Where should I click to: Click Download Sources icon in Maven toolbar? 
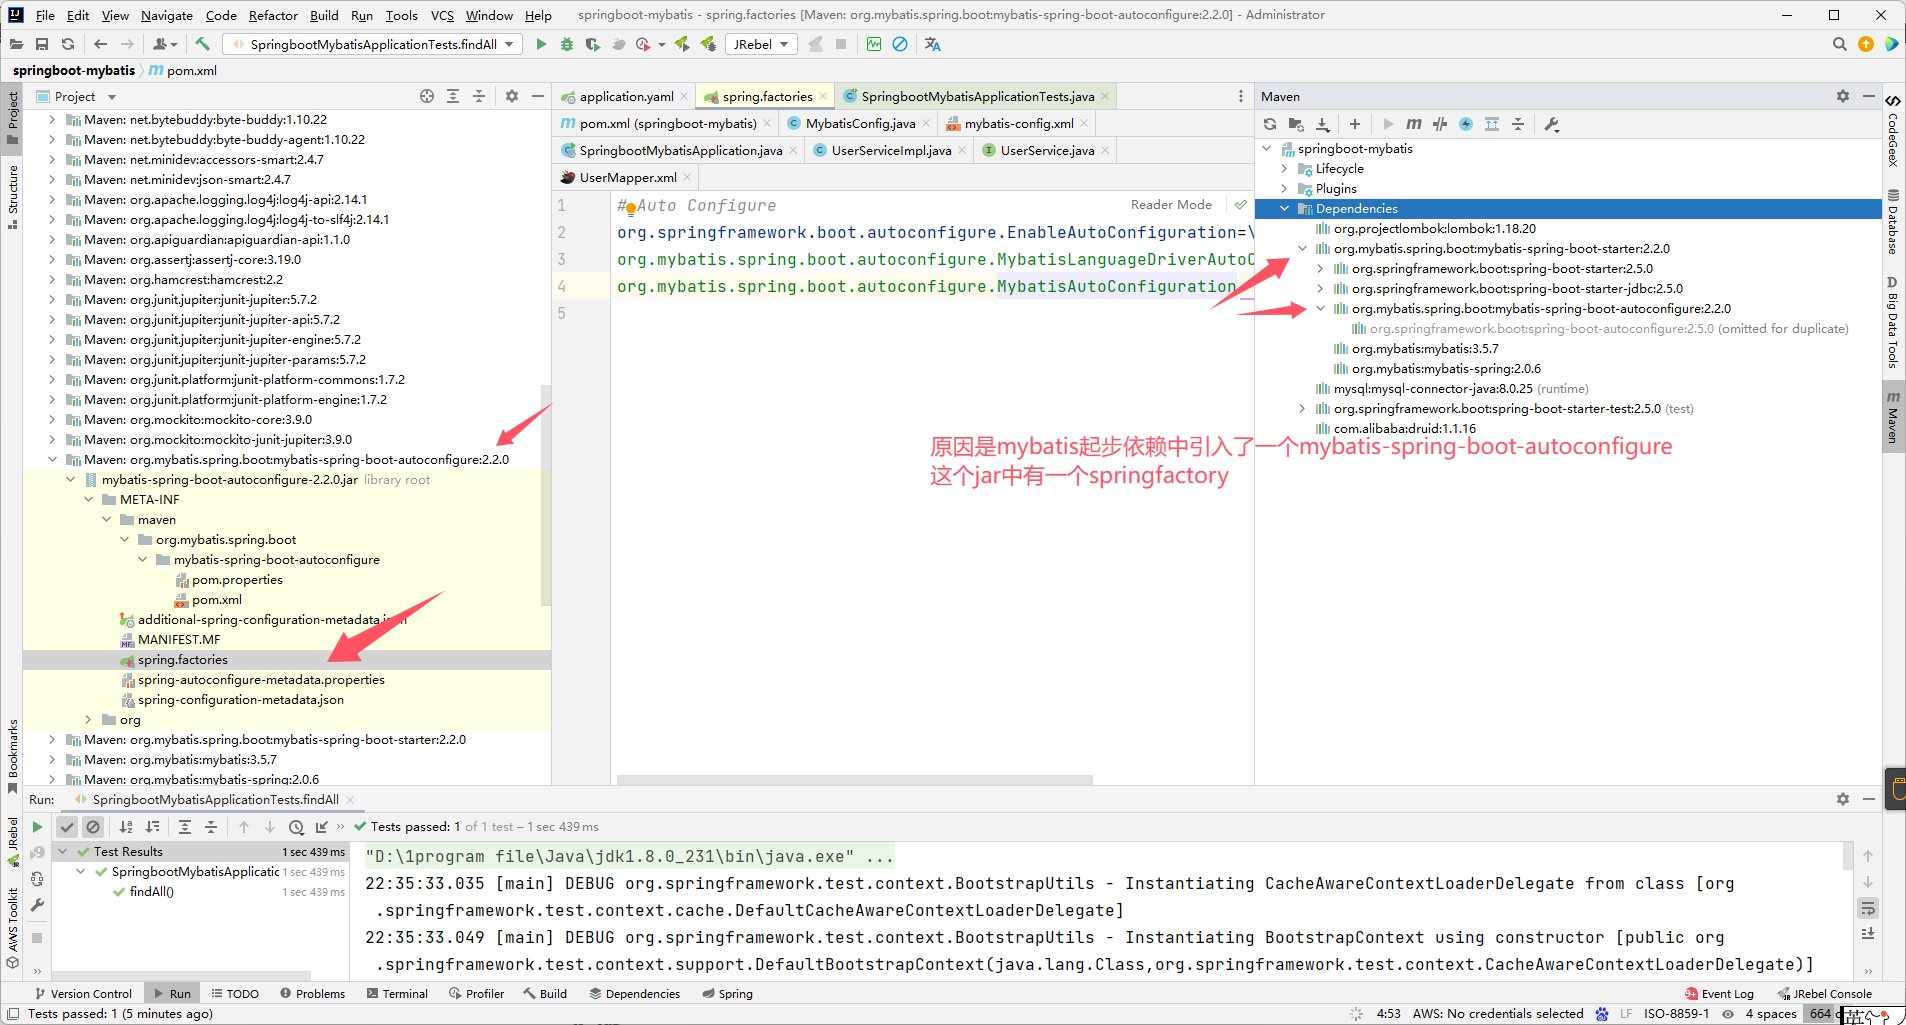click(1323, 124)
